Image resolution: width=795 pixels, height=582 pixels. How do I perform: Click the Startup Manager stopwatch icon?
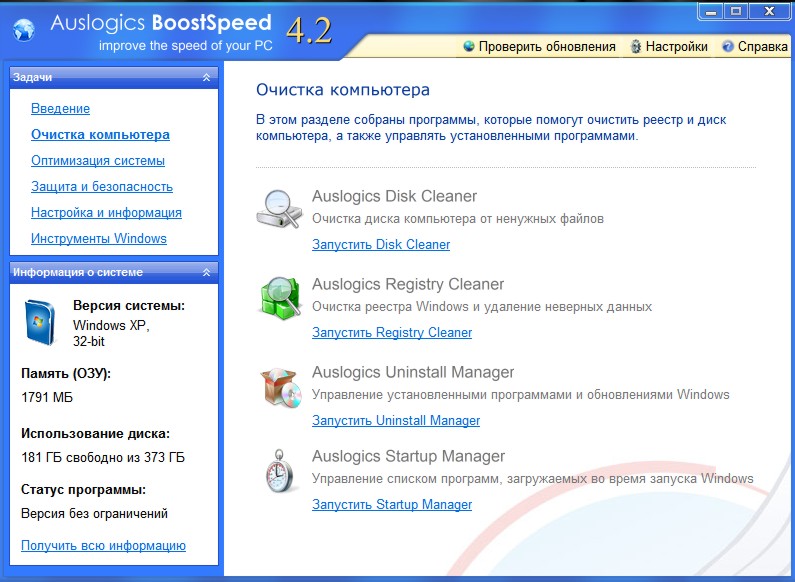(280, 470)
